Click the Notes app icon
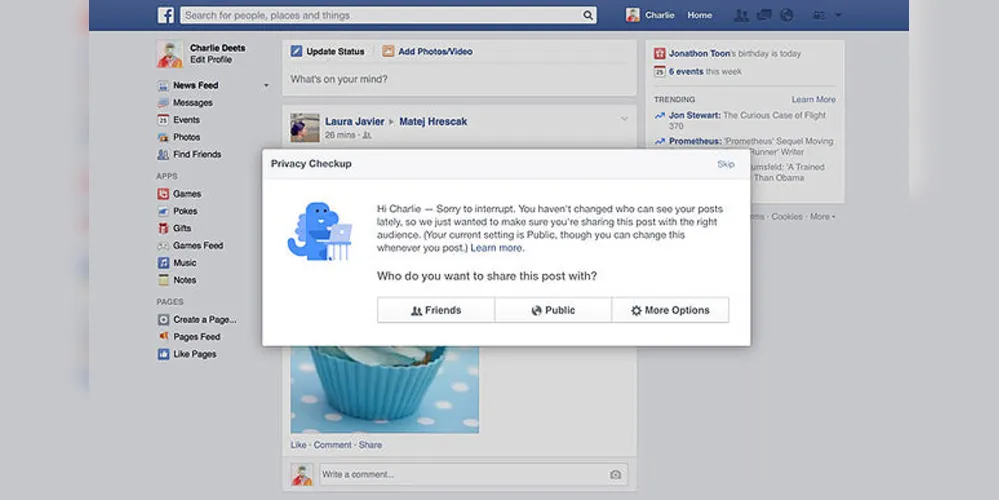 point(163,280)
